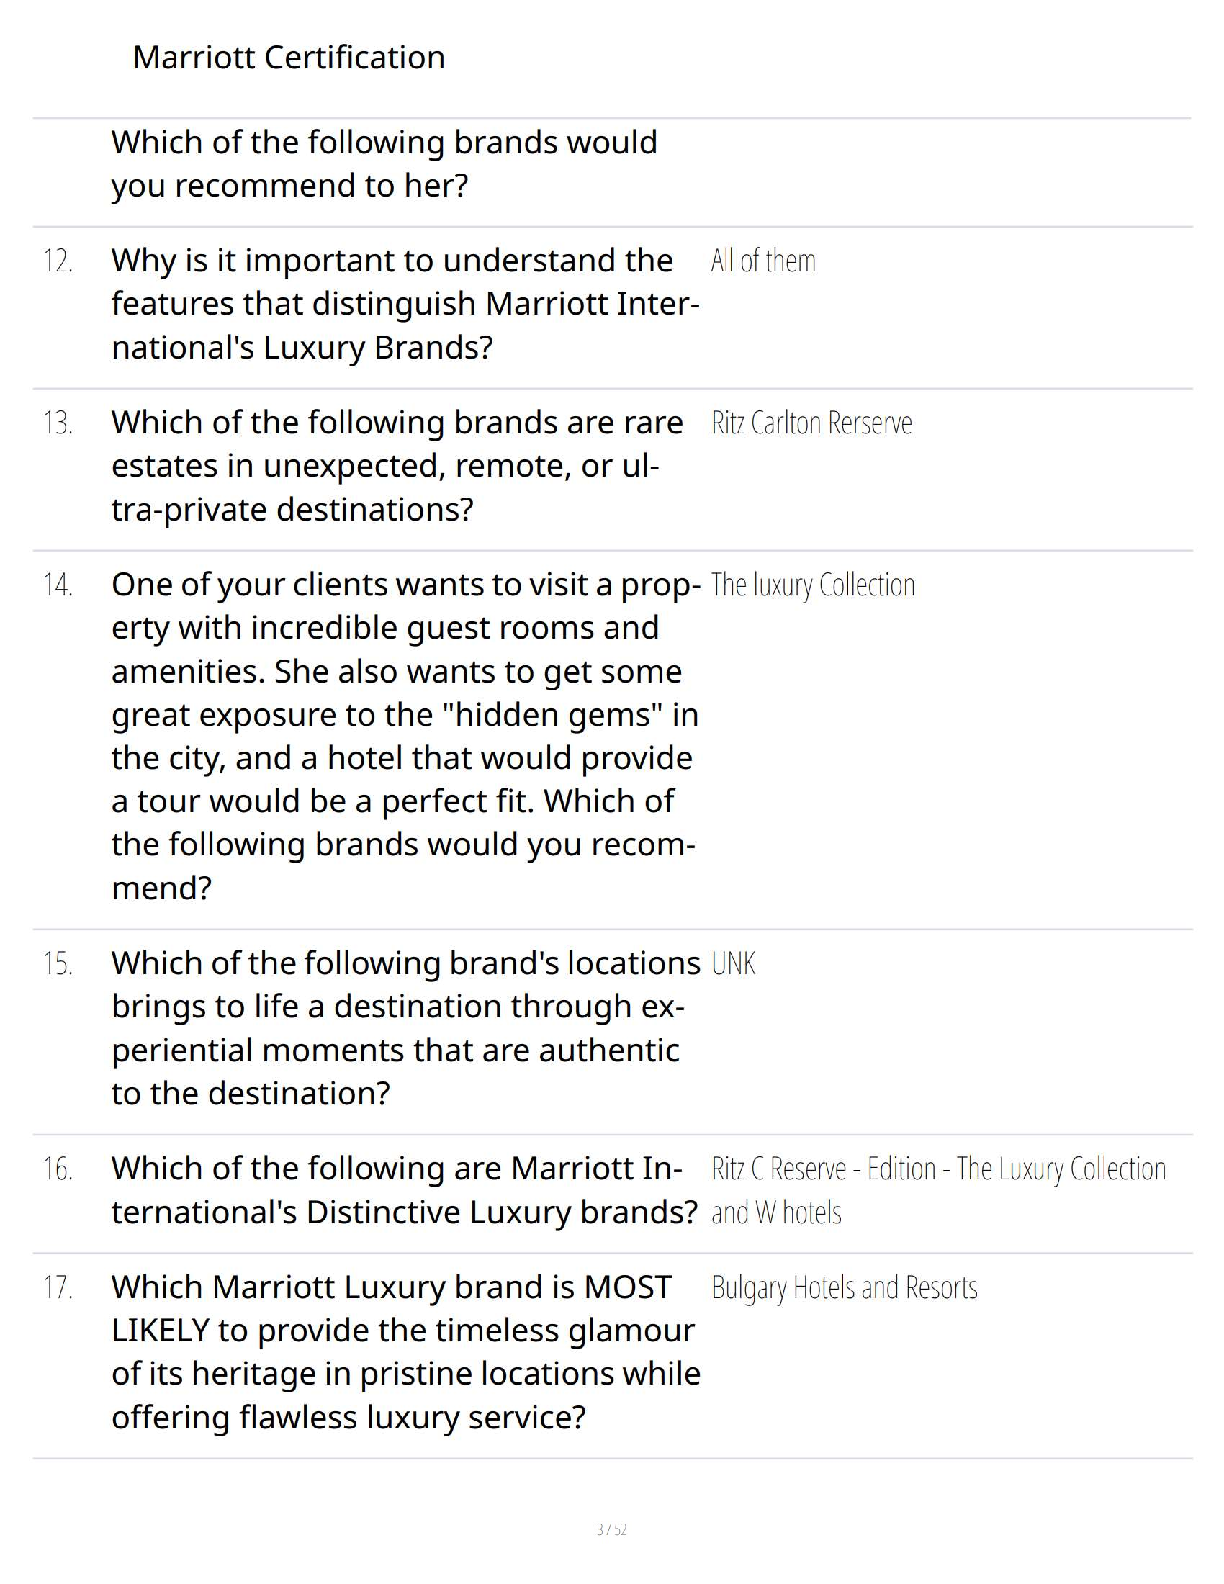Click question number 17 label
1224x1584 pixels.
tap(58, 1288)
